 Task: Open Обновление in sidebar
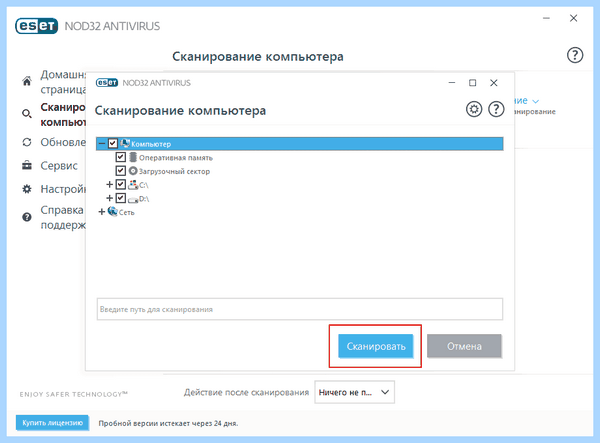pyautogui.click(x=63, y=142)
